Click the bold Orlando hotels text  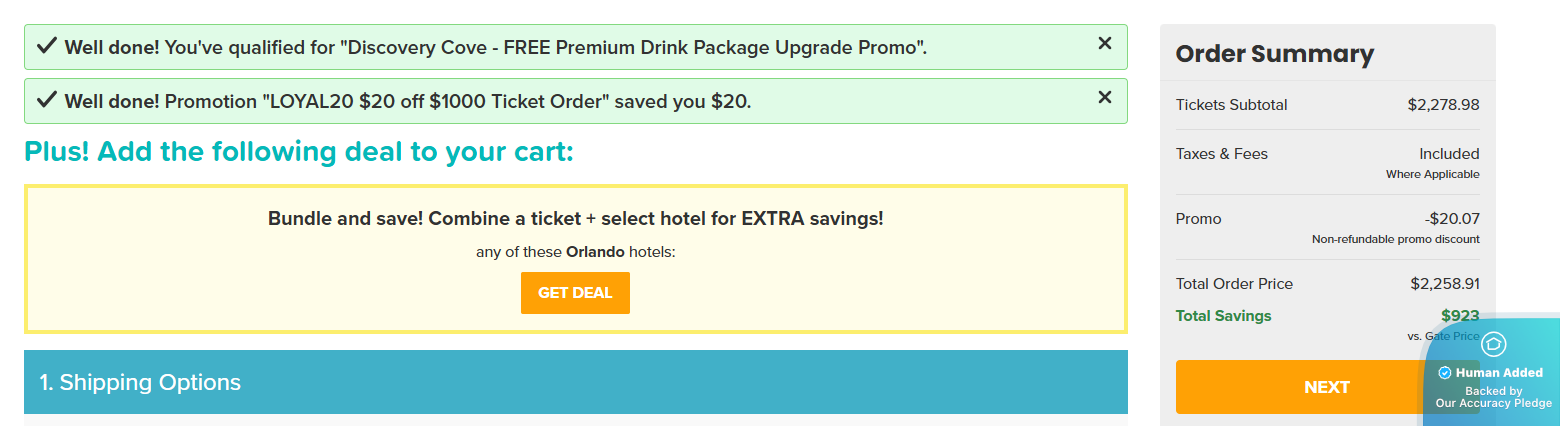(x=593, y=252)
